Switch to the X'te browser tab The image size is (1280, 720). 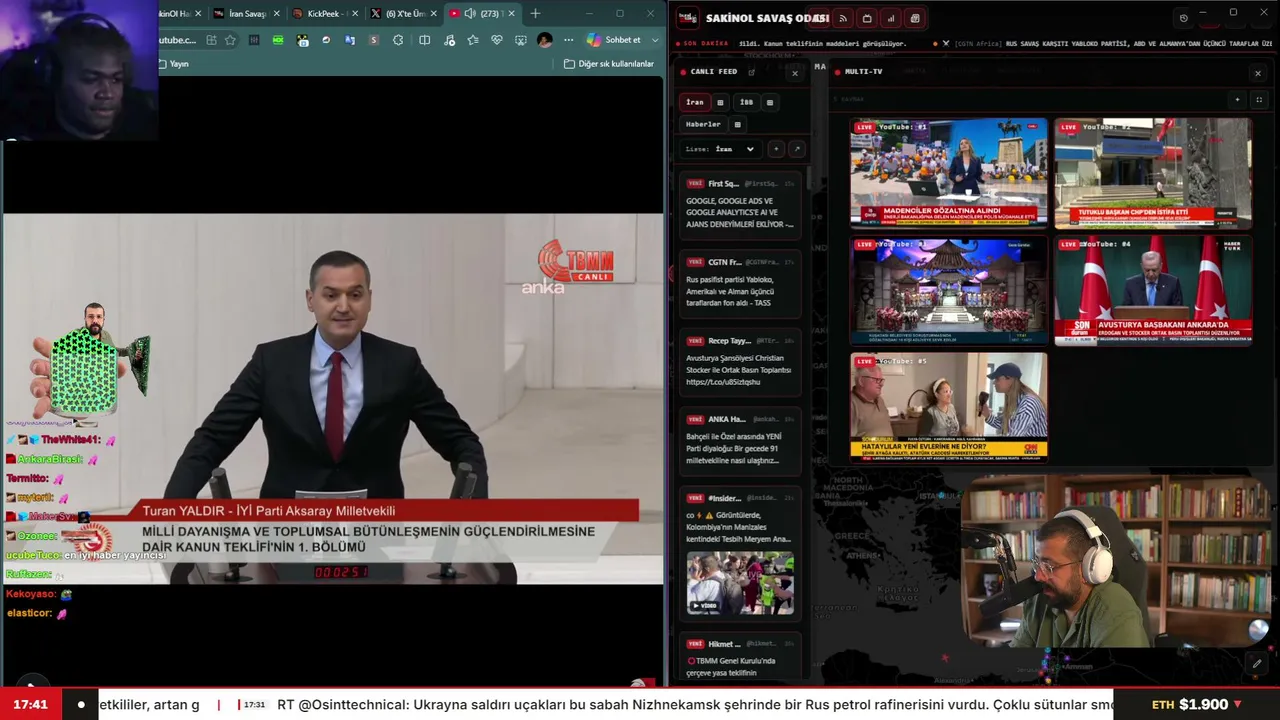(405, 14)
